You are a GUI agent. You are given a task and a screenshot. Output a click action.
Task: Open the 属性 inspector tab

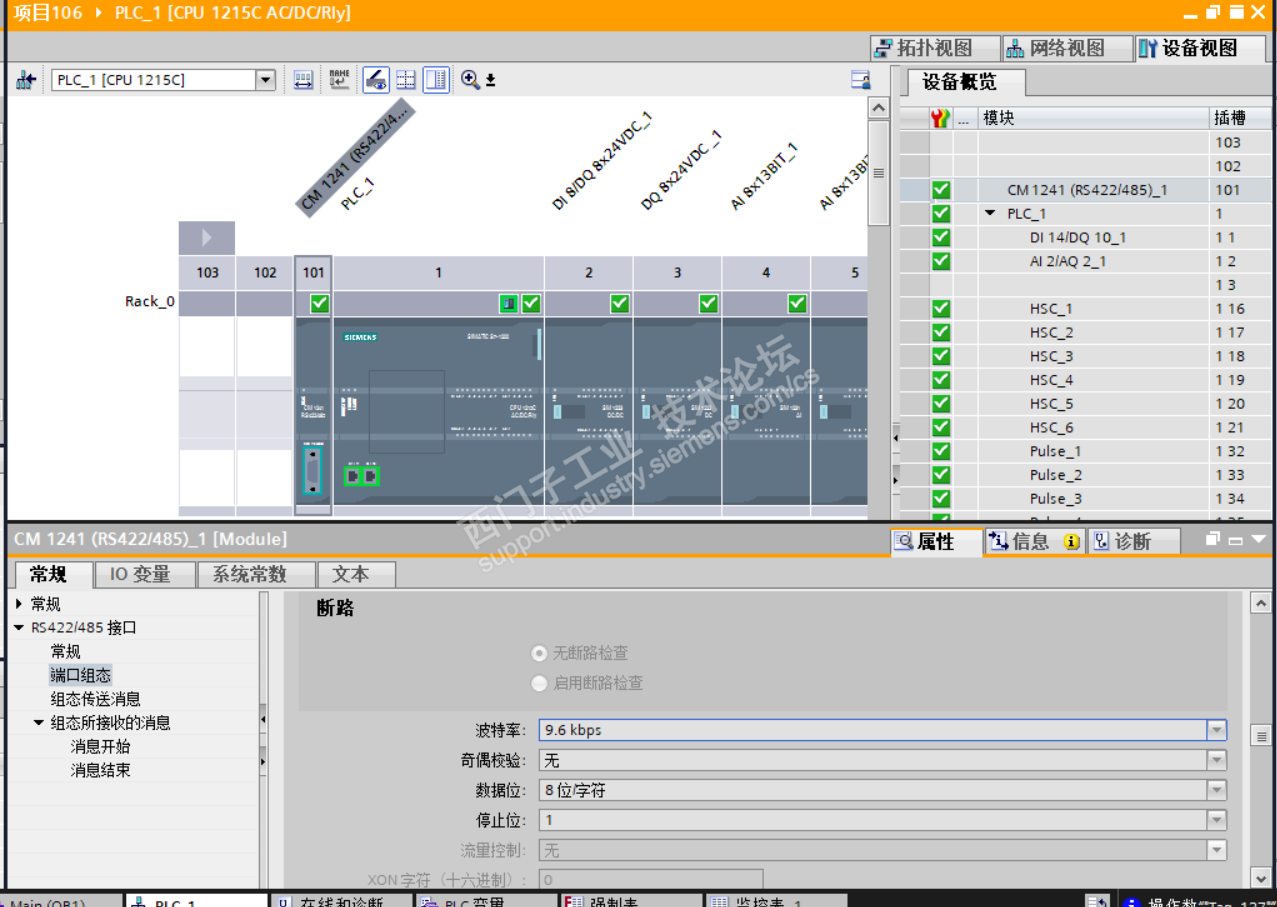click(936, 542)
